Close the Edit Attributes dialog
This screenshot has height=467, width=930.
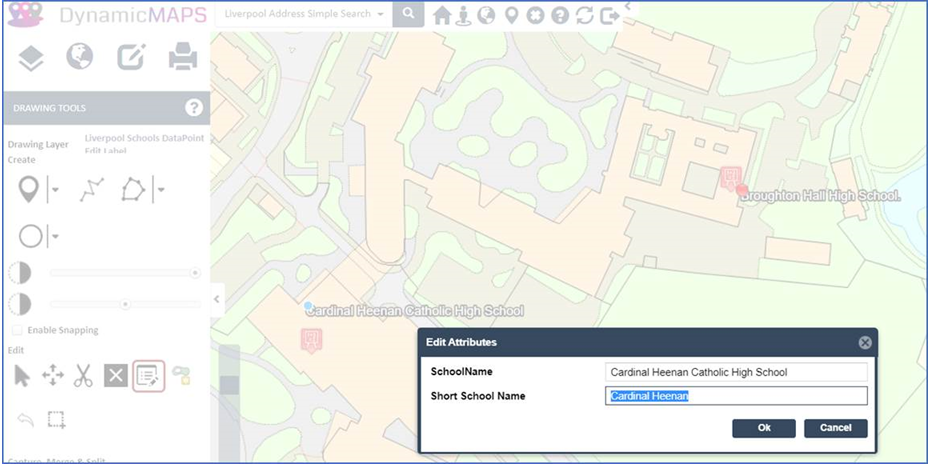coord(865,342)
